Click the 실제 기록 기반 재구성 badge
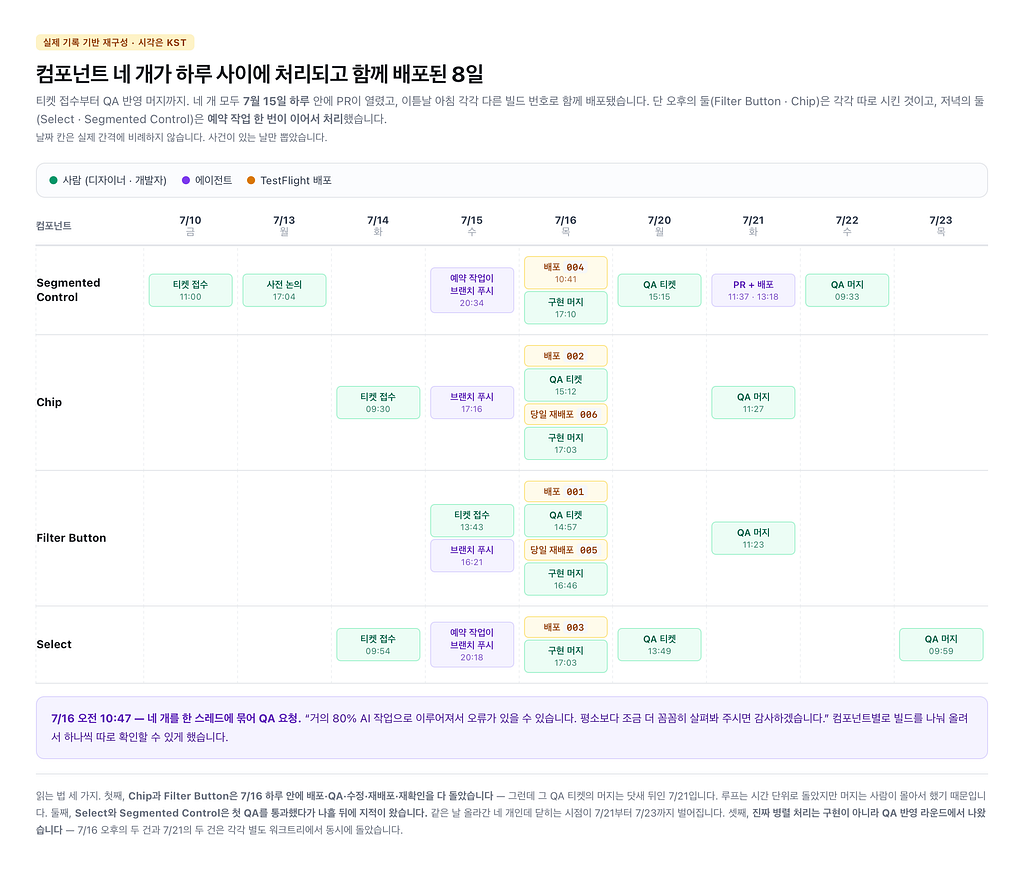This screenshot has width=1024, height=885. pyautogui.click(x=115, y=42)
